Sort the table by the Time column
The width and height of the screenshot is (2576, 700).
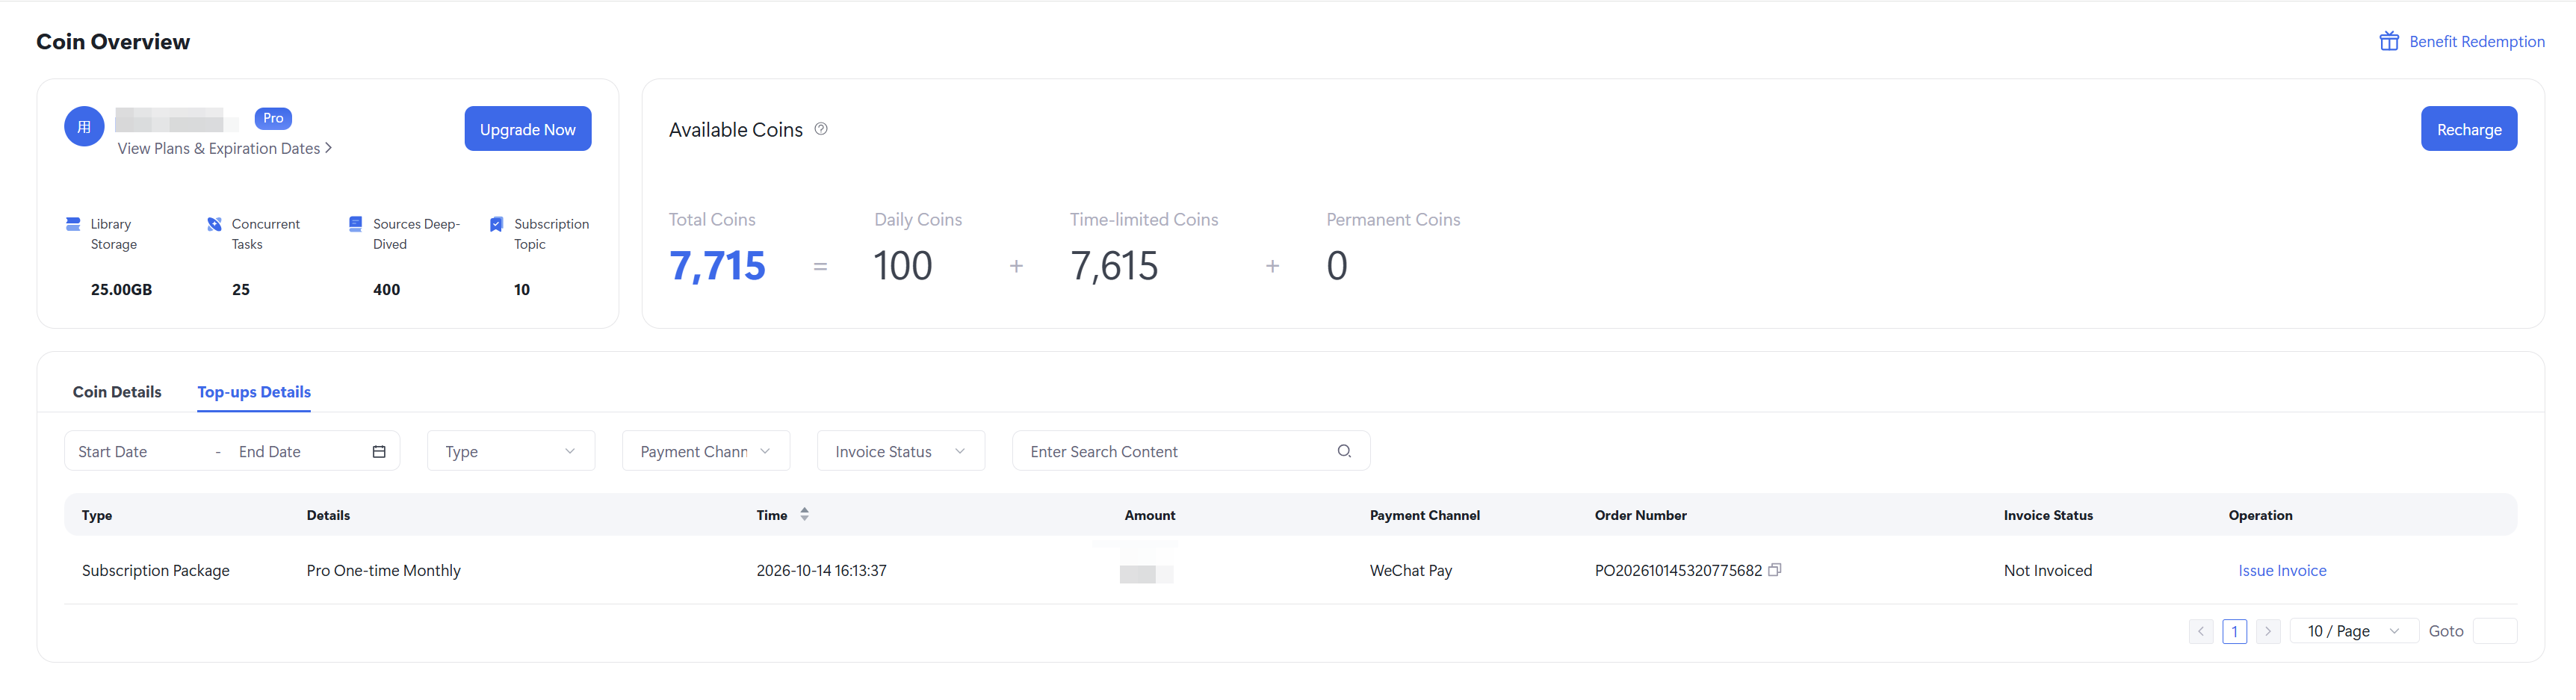804,514
